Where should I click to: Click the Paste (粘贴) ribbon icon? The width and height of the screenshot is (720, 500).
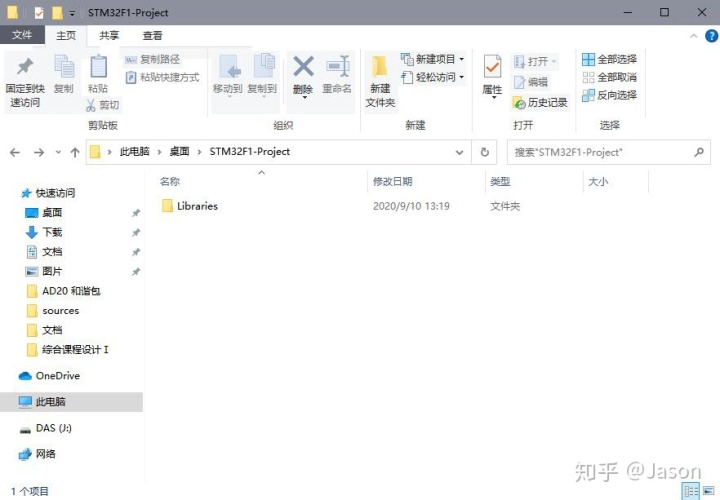(98, 67)
